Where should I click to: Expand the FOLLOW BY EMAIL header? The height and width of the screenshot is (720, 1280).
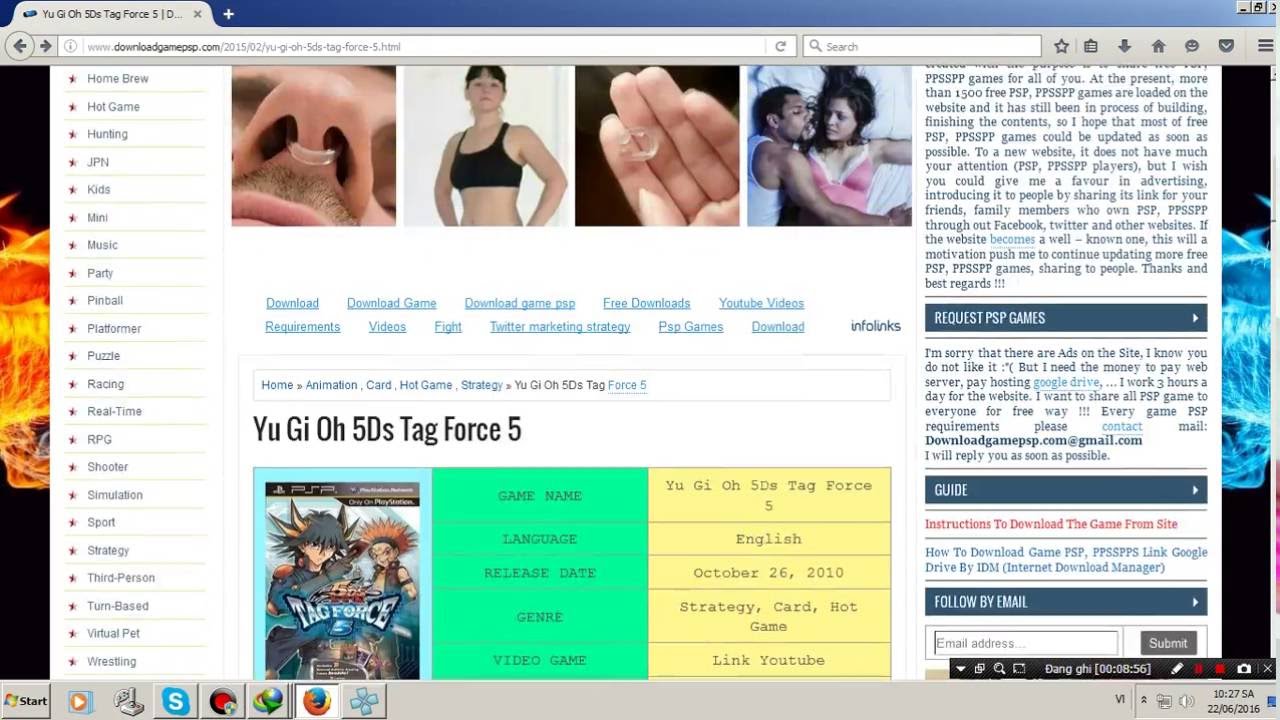tap(1066, 602)
